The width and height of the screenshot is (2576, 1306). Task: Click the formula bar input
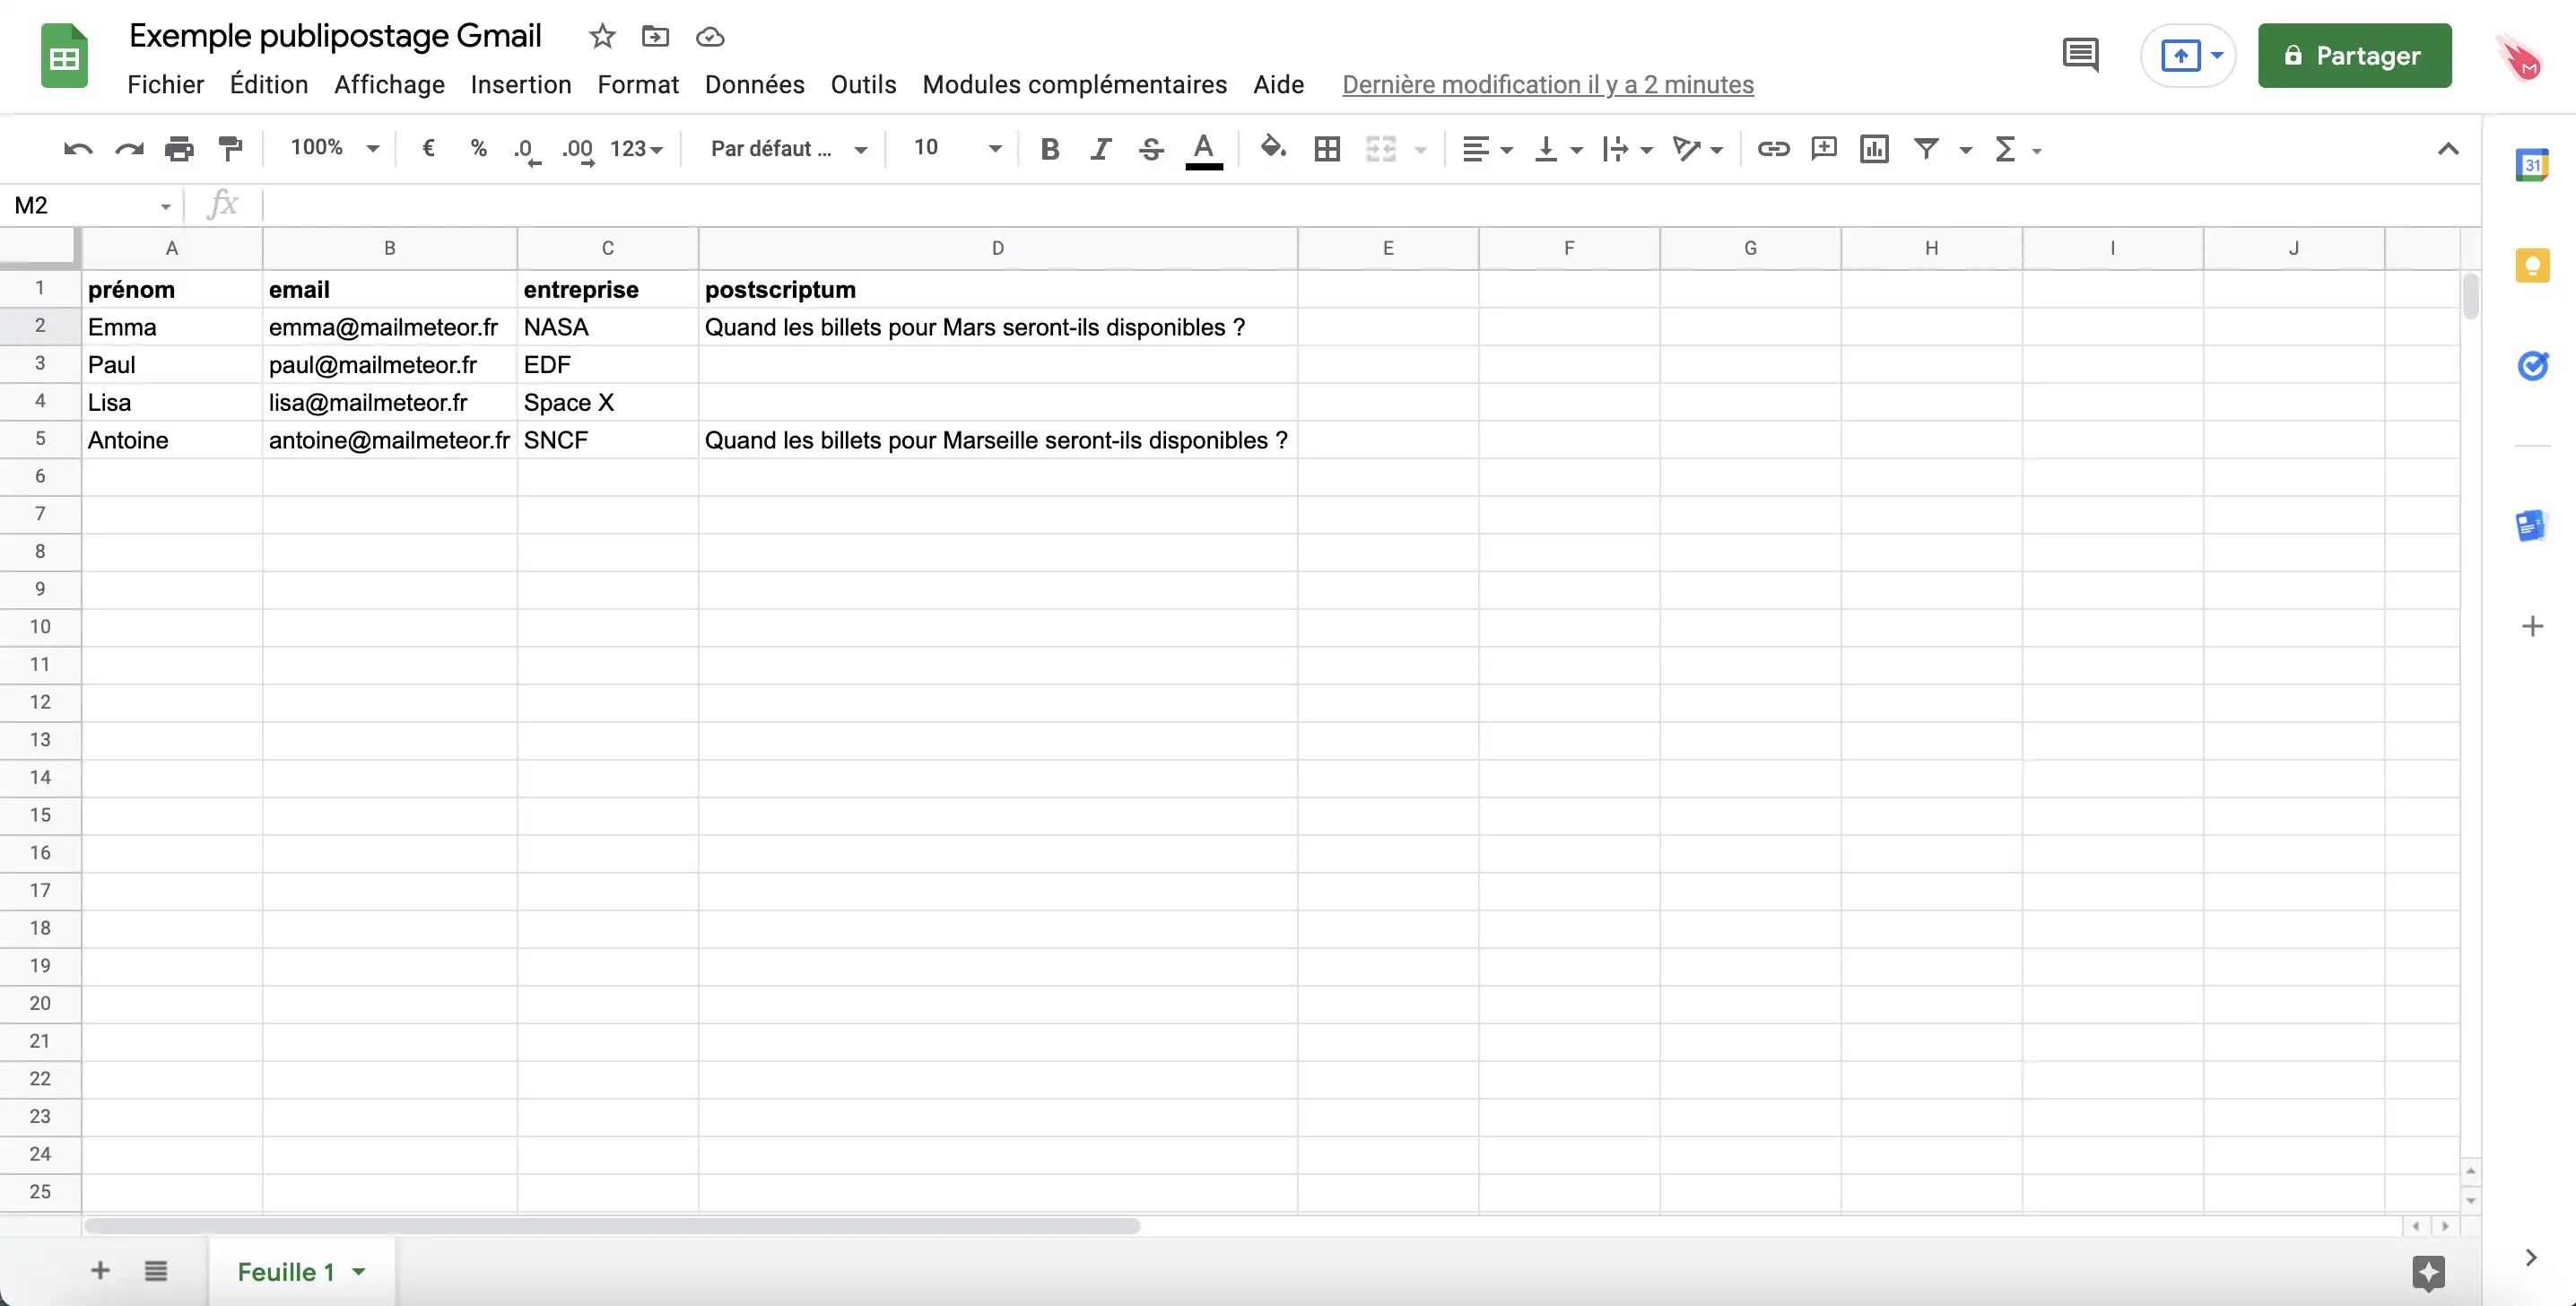tap(1370, 205)
